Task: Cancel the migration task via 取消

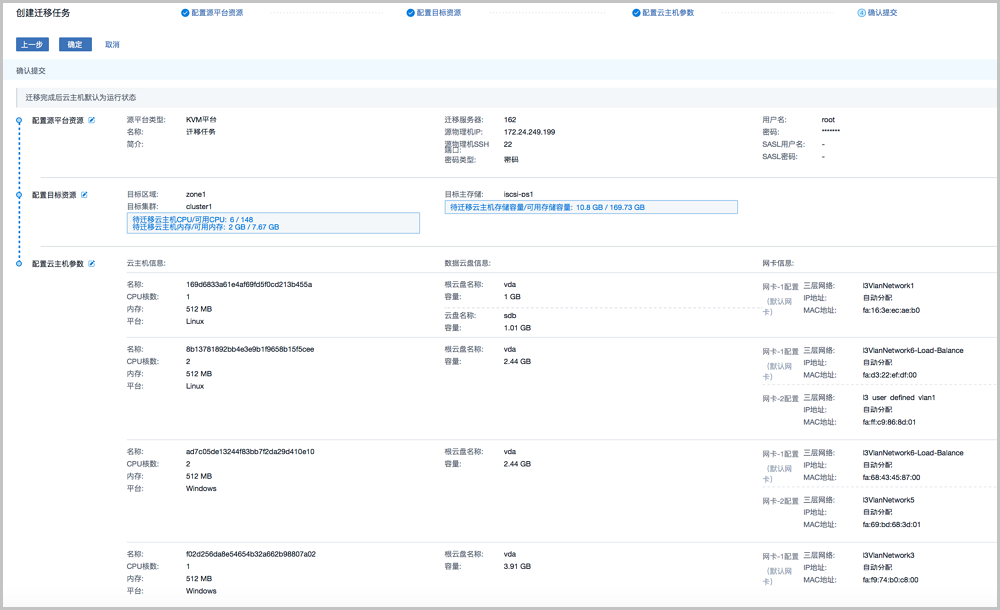Action: pyautogui.click(x=112, y=45)
